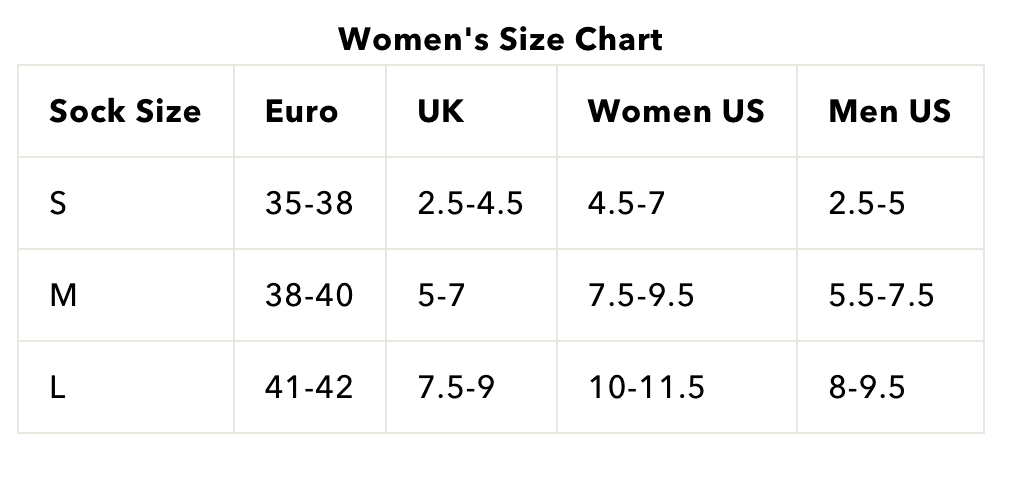Select the Women US column header
Image resolution: width=1026 pixels, height=480 pixels.
point(676,111)
